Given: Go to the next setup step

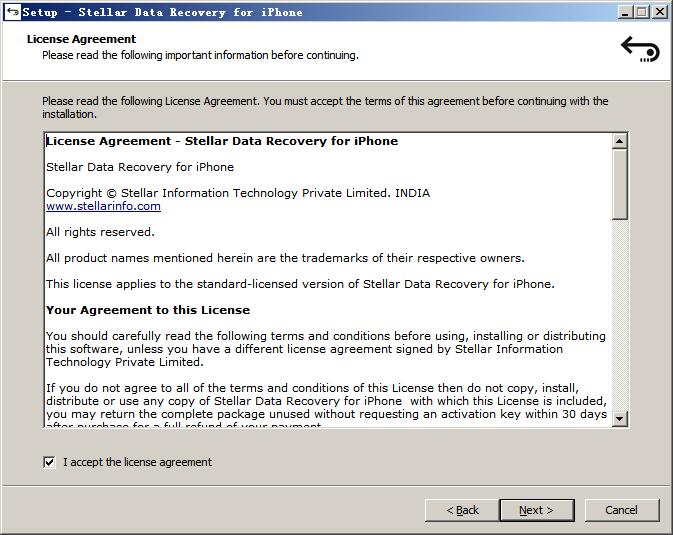Looking at the screenshot, I should 537,510.
